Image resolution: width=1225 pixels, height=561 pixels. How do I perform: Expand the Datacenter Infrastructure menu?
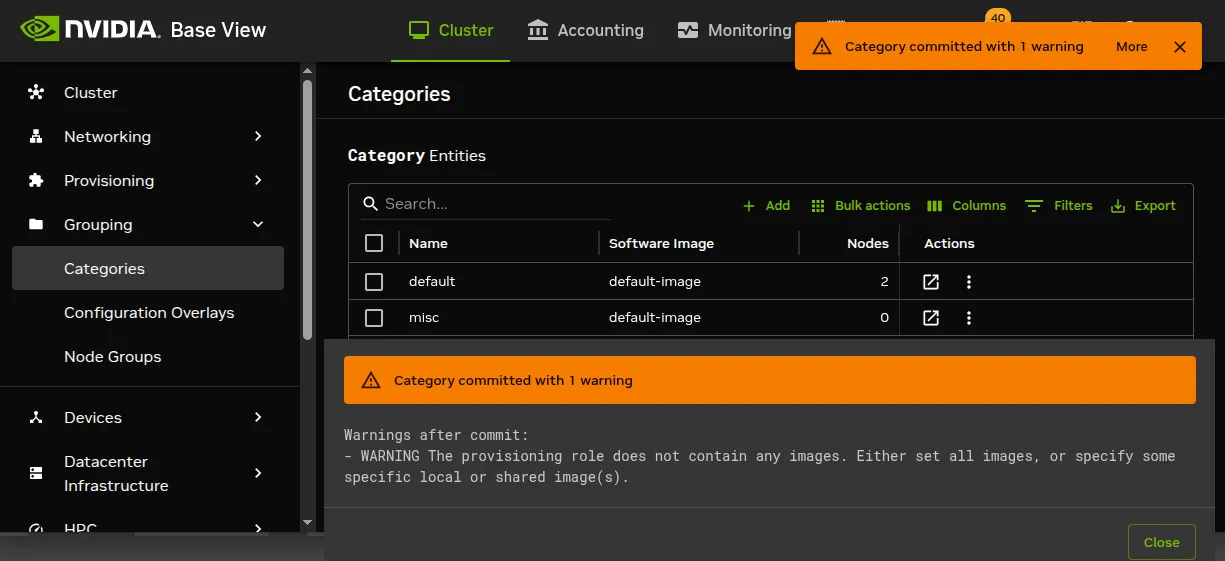258,473
